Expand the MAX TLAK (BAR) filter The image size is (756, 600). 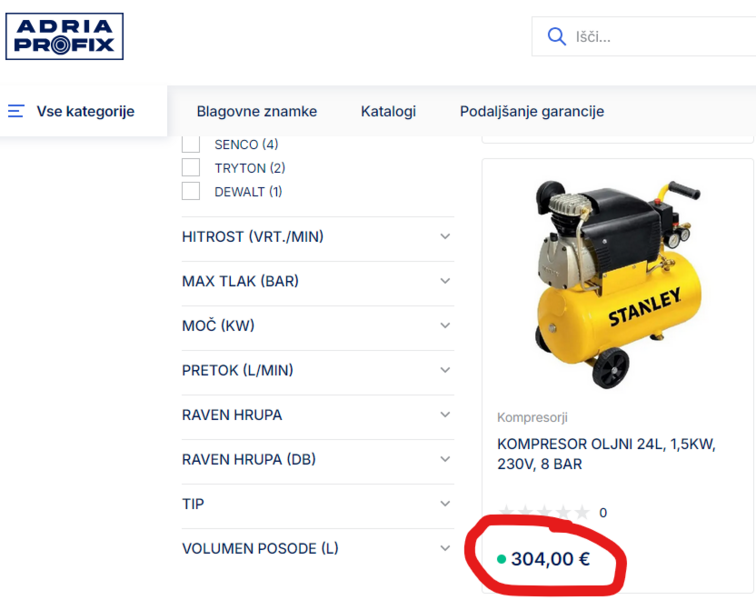pos(445,281)
